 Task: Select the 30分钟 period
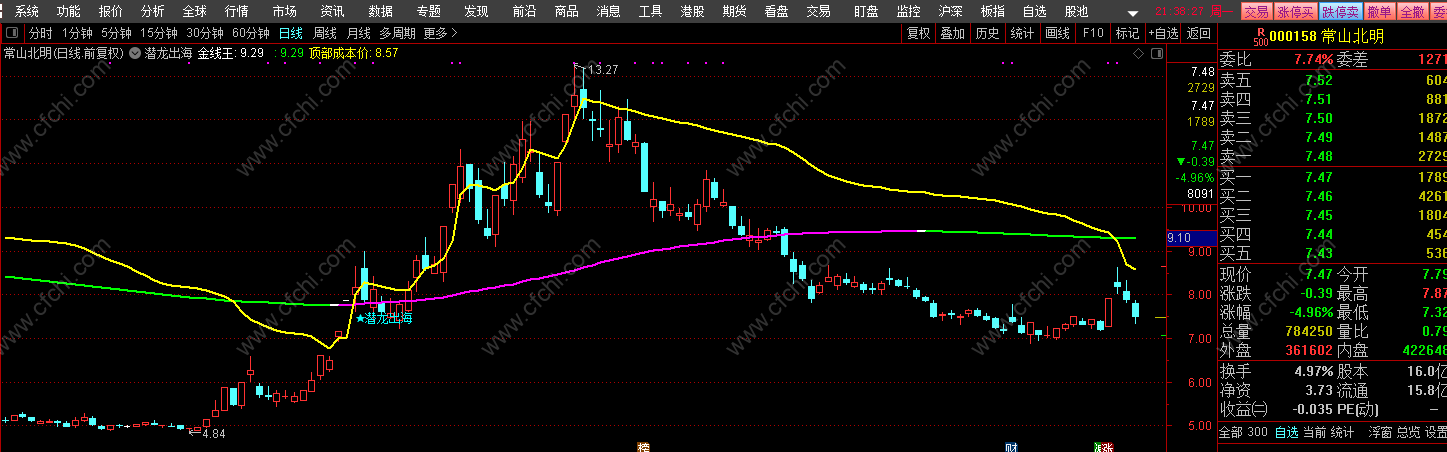click(x=205, y=33)
